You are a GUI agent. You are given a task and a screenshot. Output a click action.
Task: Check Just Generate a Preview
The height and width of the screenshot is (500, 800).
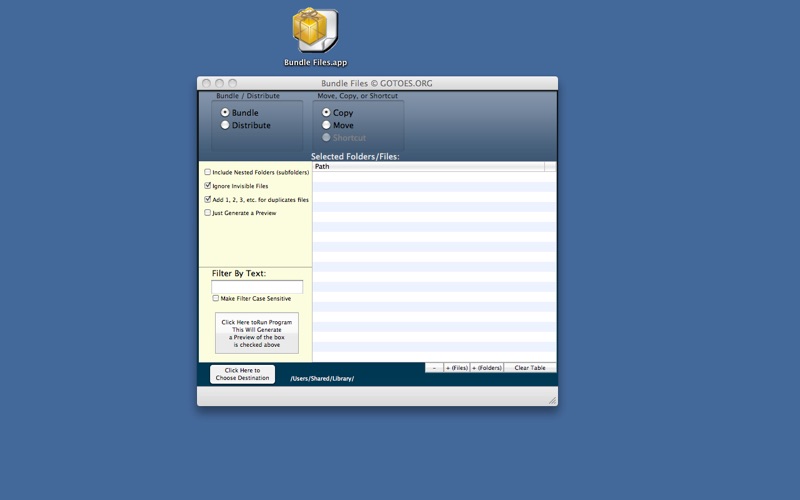(208, 213)
